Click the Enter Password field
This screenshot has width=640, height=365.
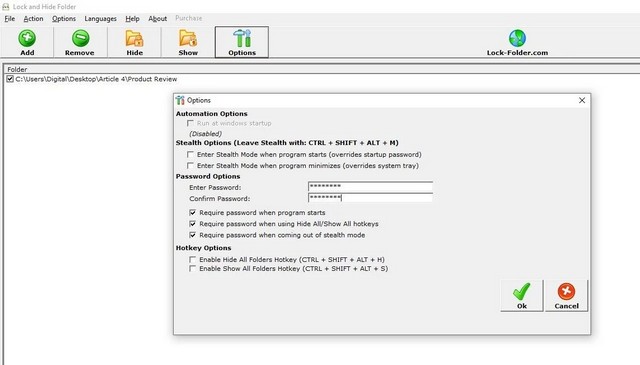click(370, 187)
